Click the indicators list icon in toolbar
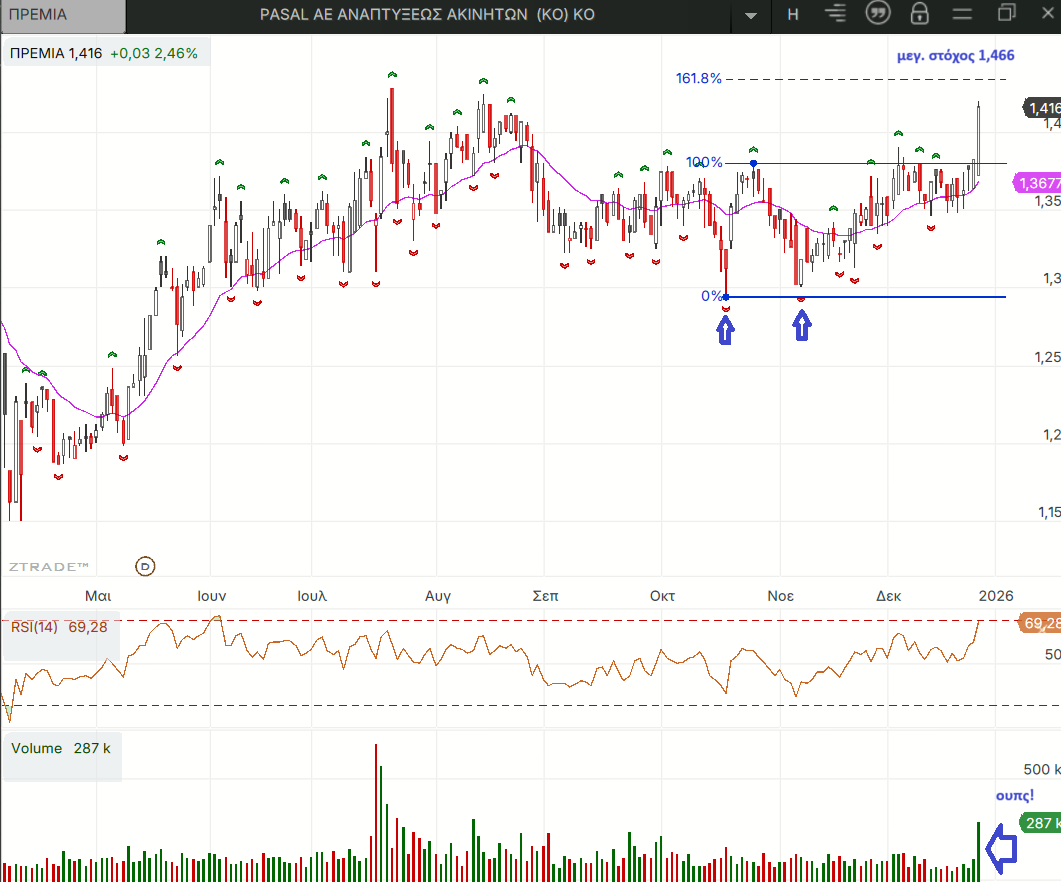This screenshot has width=1061, height=882. (x=838, y=14)
